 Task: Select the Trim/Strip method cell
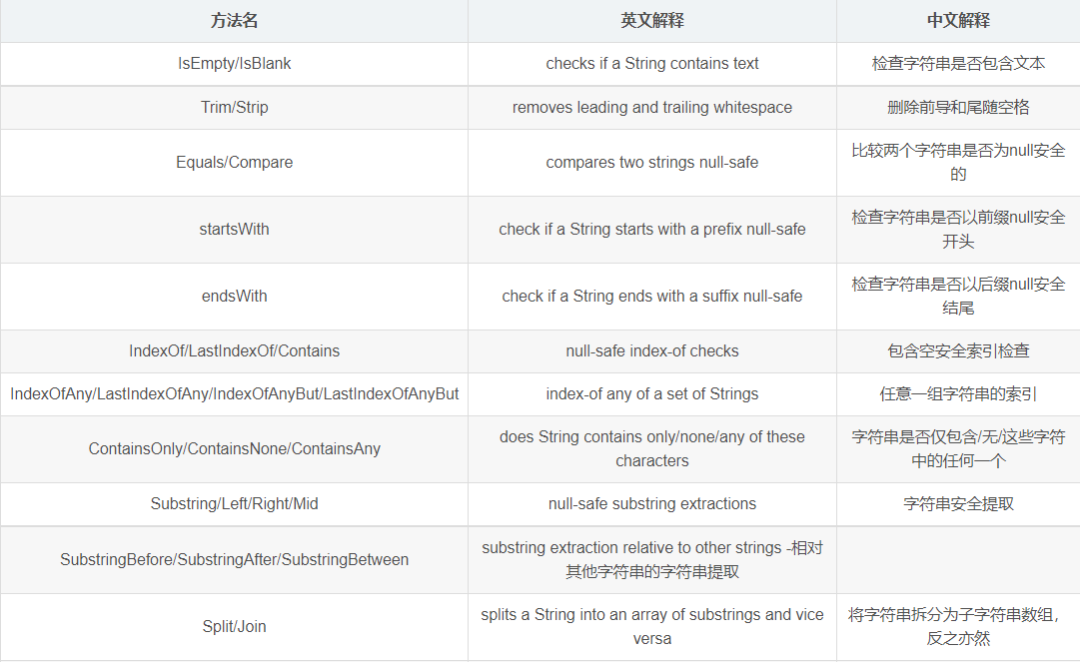coord(234,107)
